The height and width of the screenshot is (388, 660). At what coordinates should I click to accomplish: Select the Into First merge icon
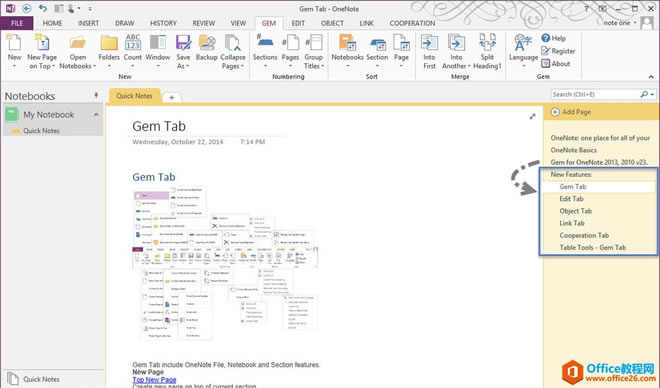(429, 43)
